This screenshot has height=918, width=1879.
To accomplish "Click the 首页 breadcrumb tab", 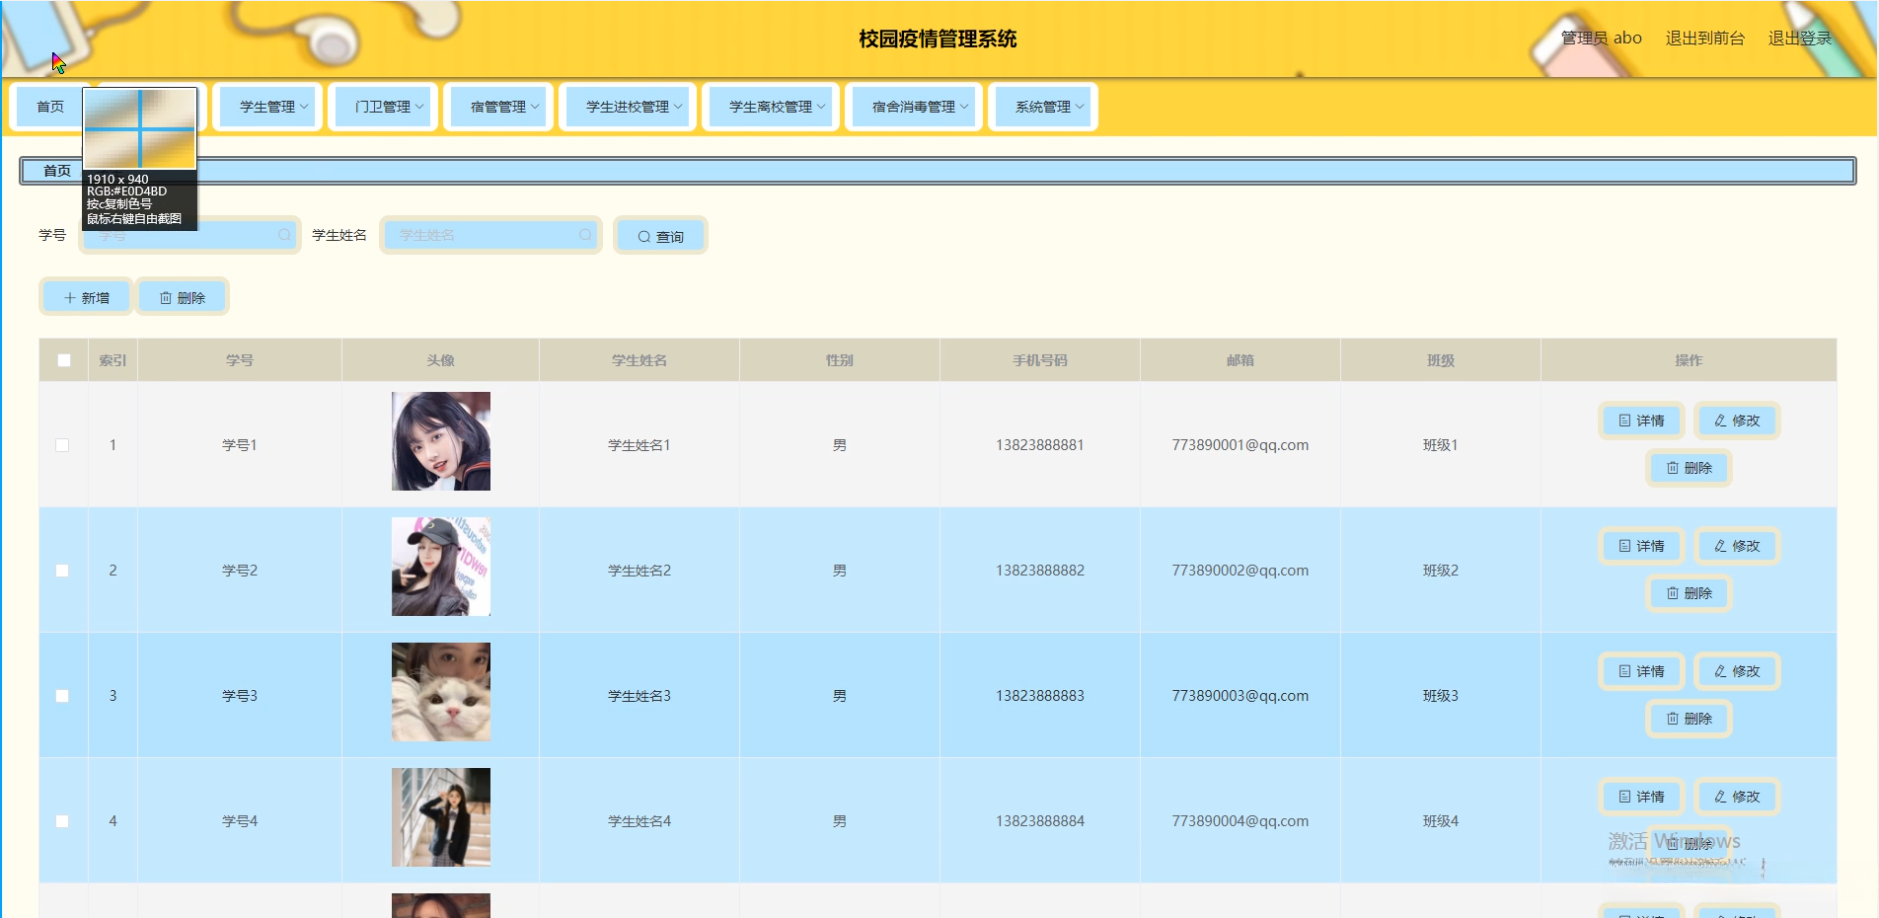I will (57, 171).
